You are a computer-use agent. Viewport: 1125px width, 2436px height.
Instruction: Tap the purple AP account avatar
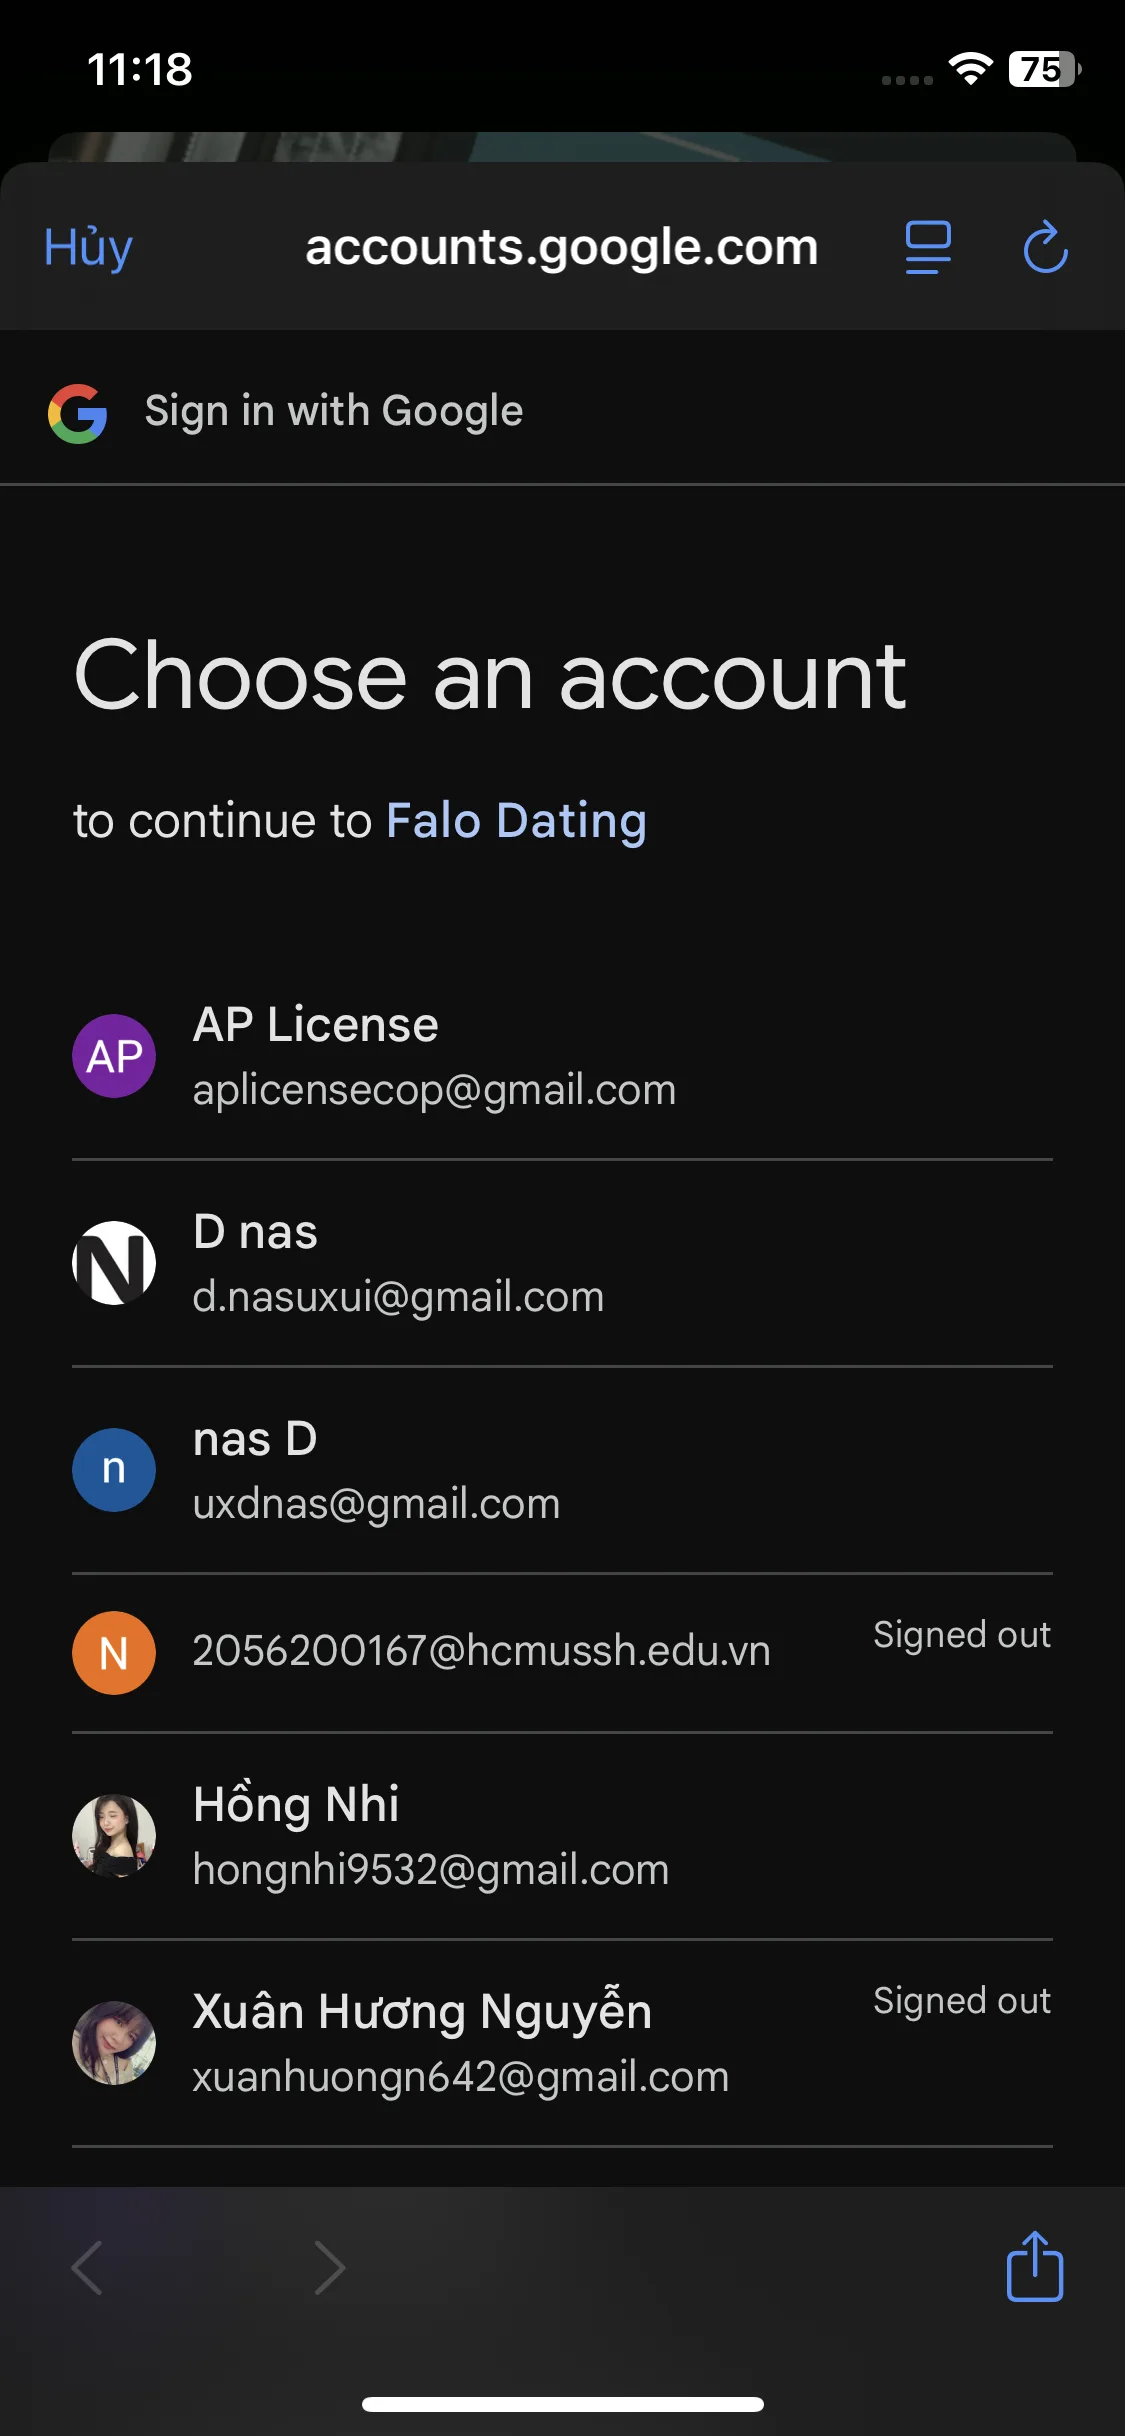[114, 1056]
